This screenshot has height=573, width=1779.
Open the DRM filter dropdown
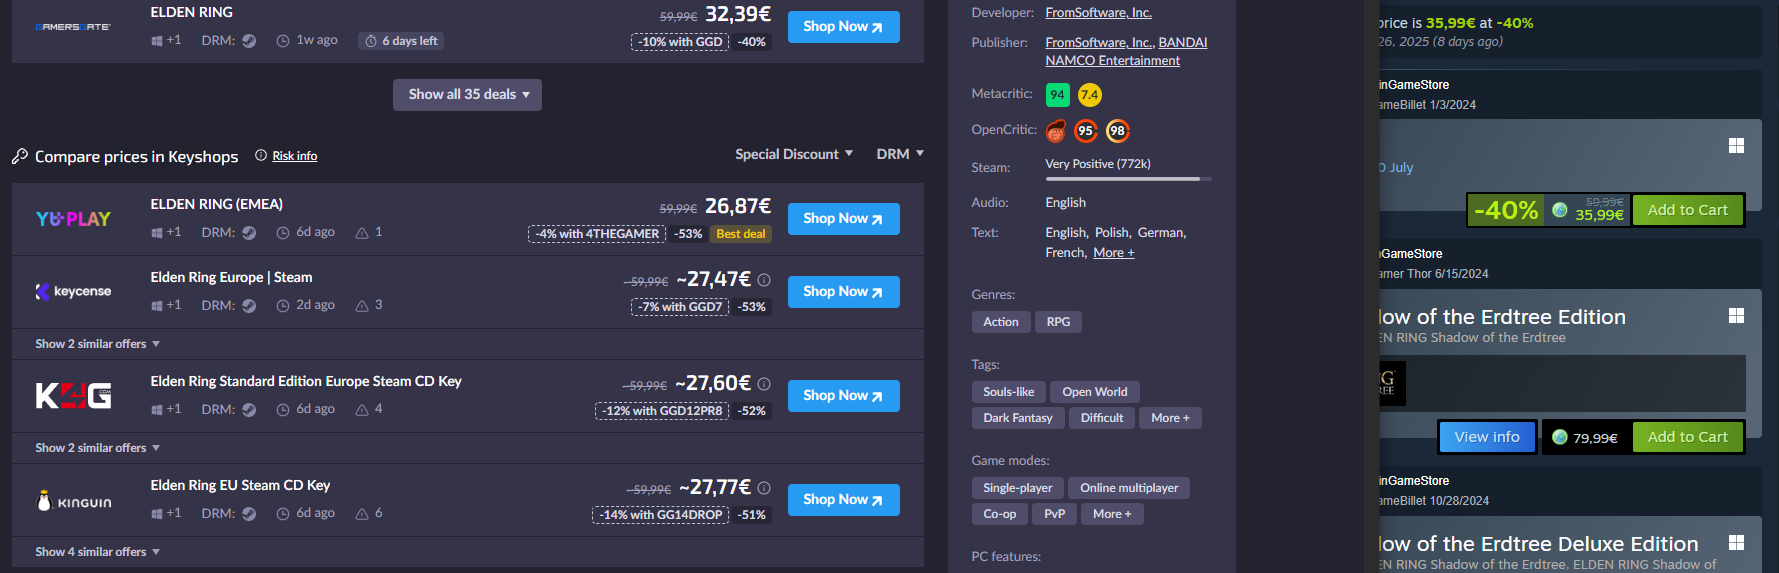click(900, 154)
